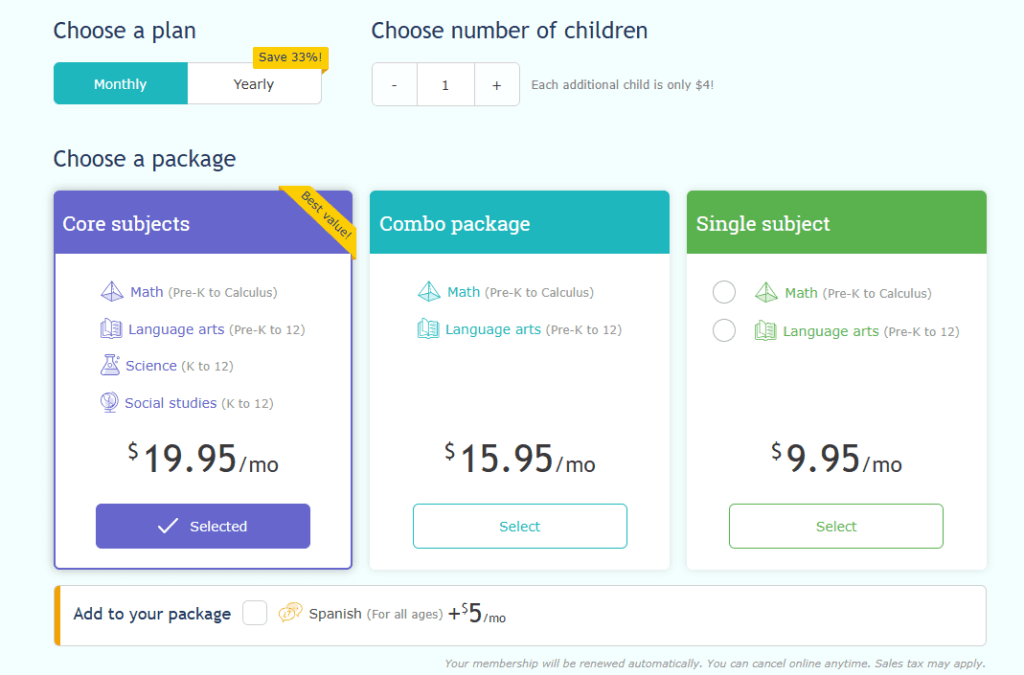The image size is (1024, 675).
Task: Switch to the Yearly plan
Action: click(253, 84)
